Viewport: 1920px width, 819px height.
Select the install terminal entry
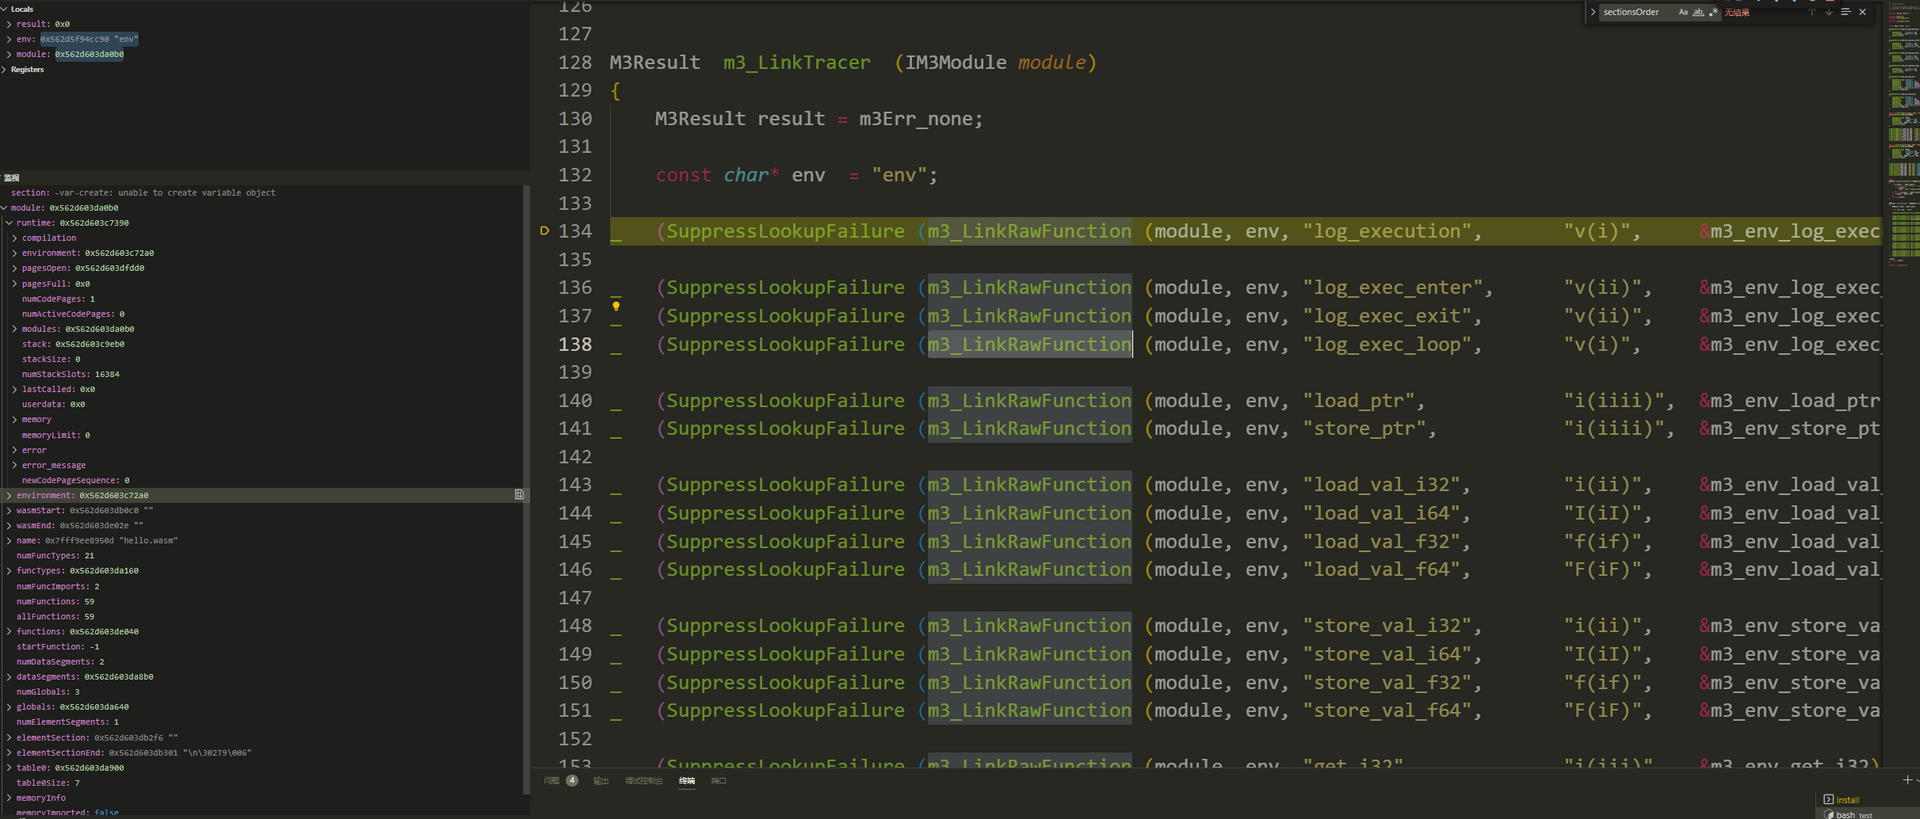1867,800
